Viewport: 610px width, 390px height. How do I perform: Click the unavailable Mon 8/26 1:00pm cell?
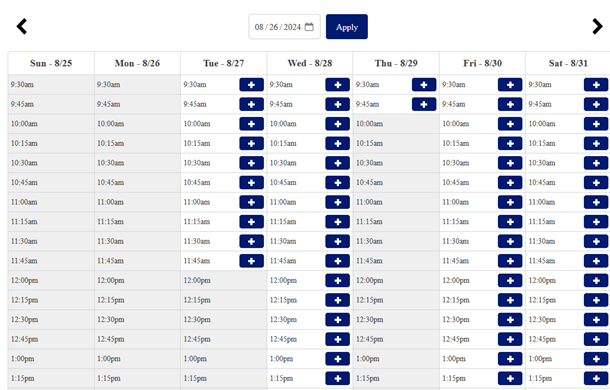click(x=137, y=359)
